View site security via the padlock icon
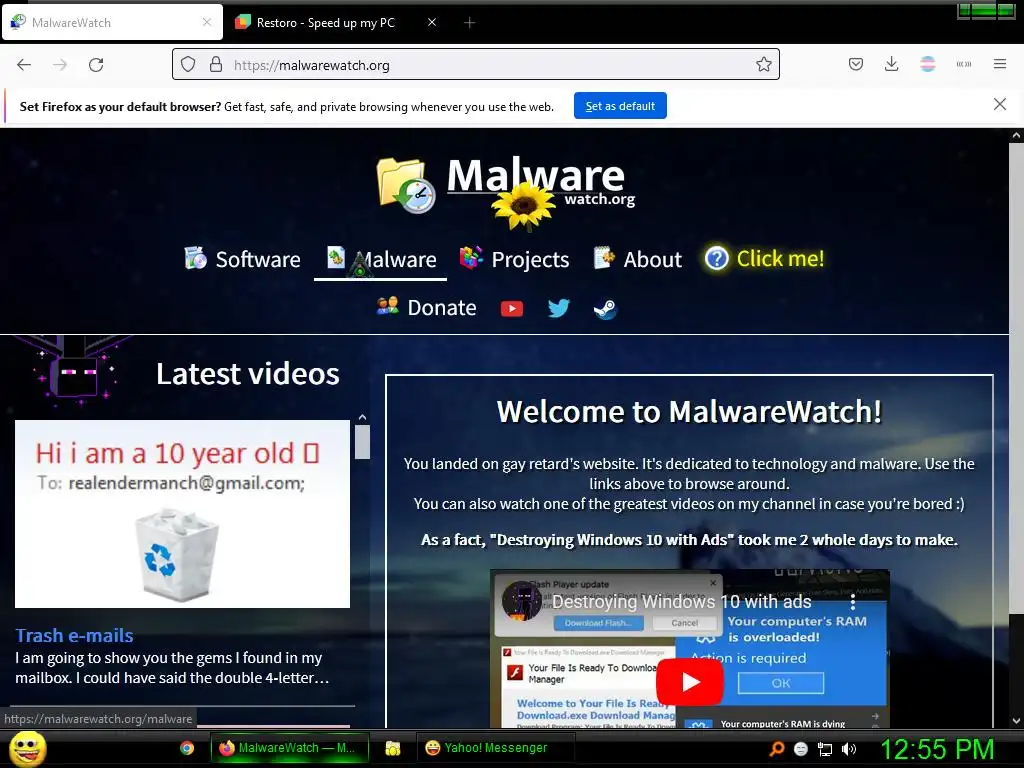 216,65
